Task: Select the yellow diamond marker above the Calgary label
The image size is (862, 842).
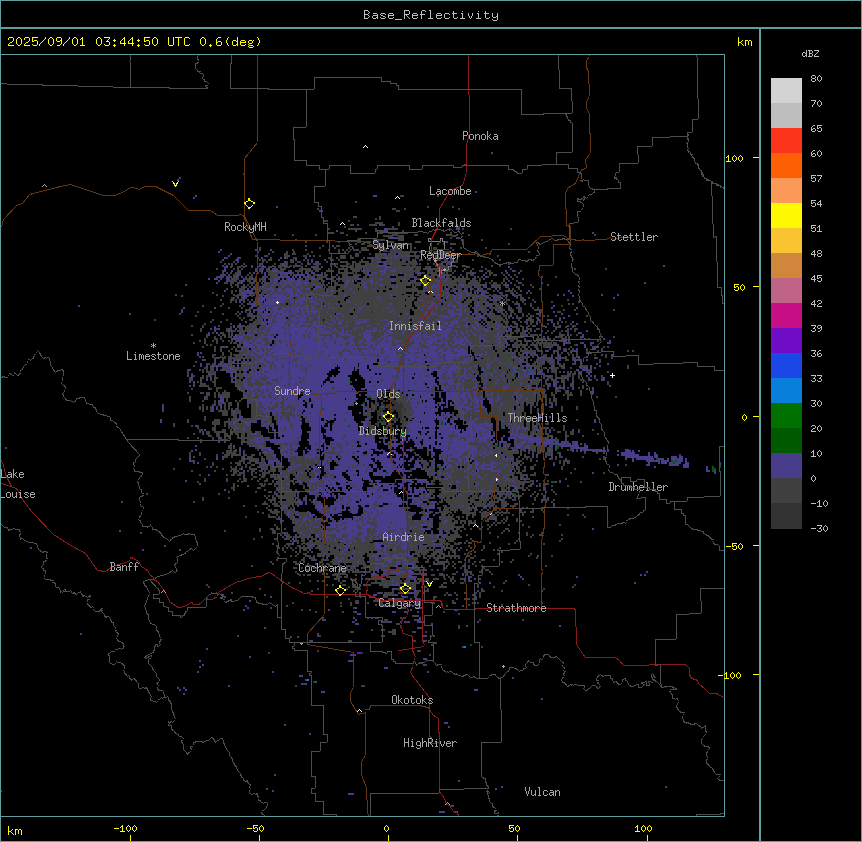Action: [405, 589]
